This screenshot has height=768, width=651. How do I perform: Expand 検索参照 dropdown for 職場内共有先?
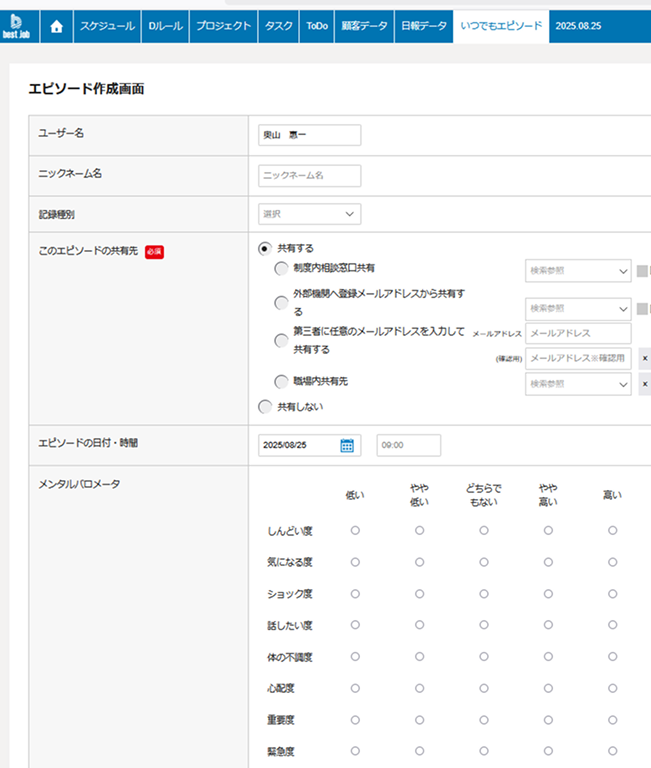coord(578,384)
